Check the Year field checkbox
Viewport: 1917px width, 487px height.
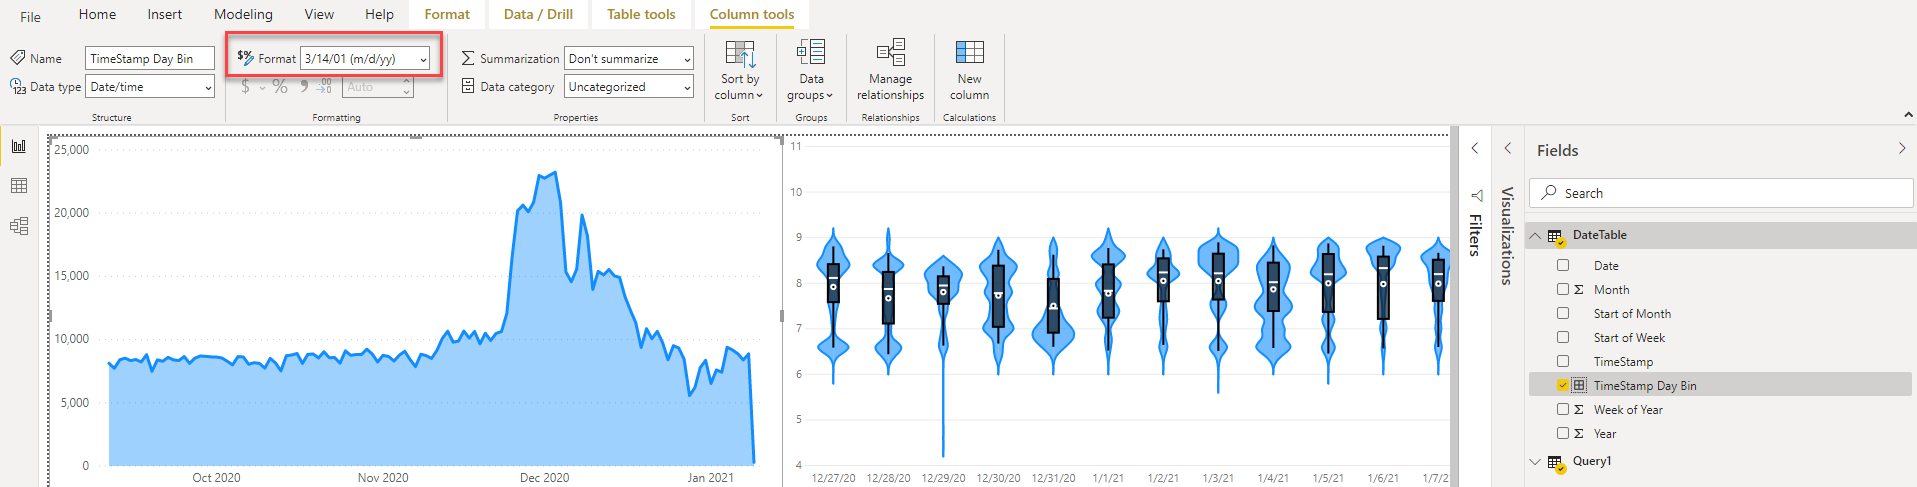pos(1563,433)
